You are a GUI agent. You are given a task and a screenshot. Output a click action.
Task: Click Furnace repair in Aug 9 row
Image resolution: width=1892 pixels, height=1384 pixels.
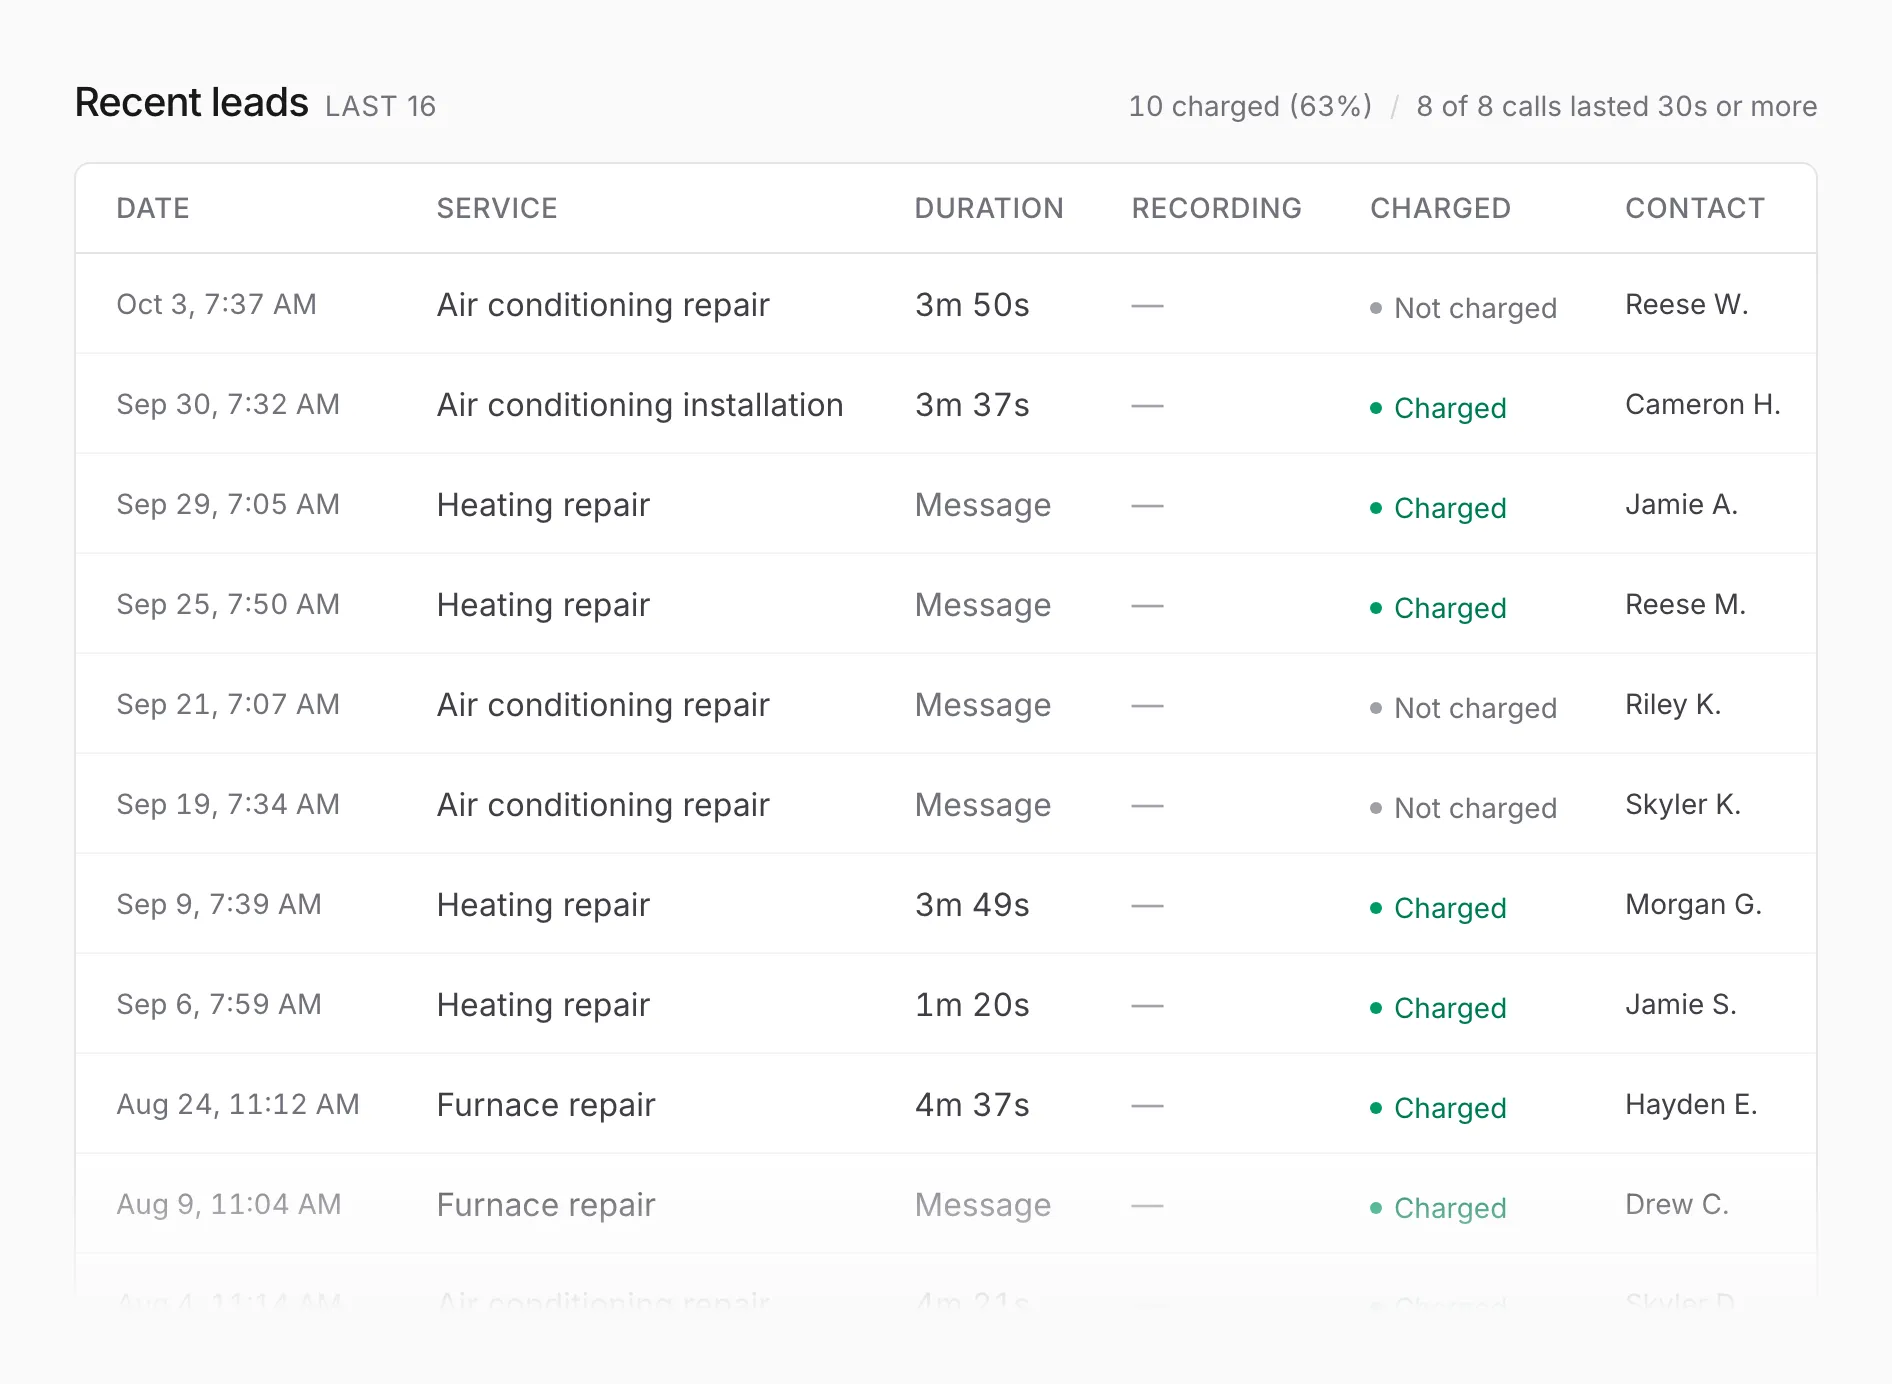click(x=546, y=1205)
